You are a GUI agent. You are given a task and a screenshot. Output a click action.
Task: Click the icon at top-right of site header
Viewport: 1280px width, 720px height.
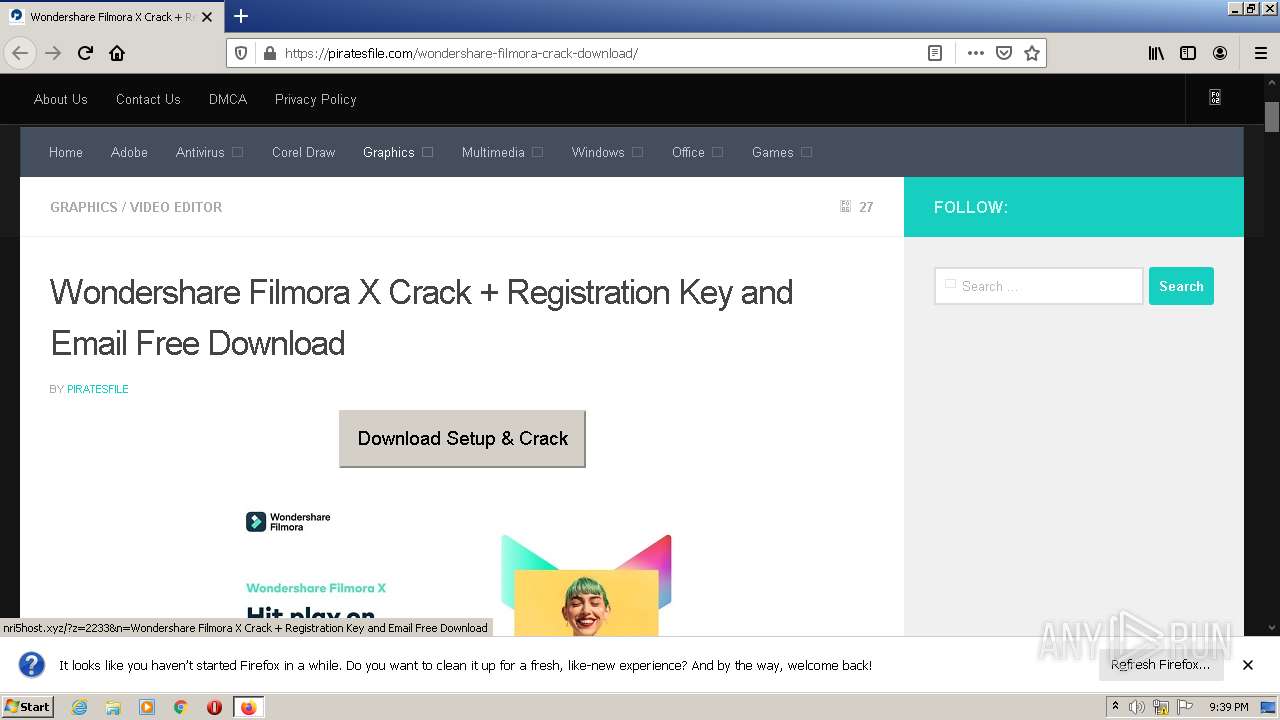(x=1215, y=98)
